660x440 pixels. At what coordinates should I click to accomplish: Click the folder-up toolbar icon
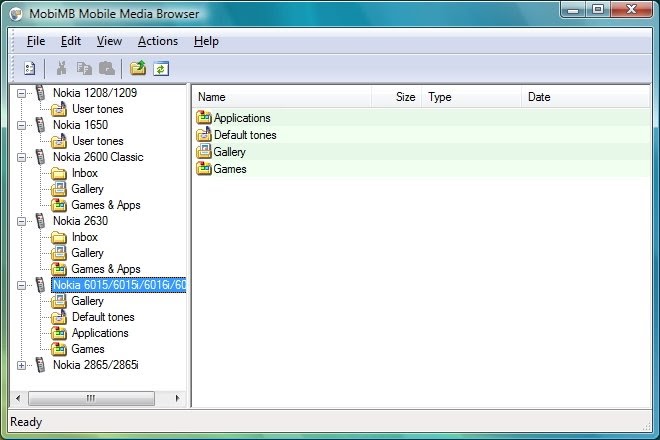click(x=138, y=68)
